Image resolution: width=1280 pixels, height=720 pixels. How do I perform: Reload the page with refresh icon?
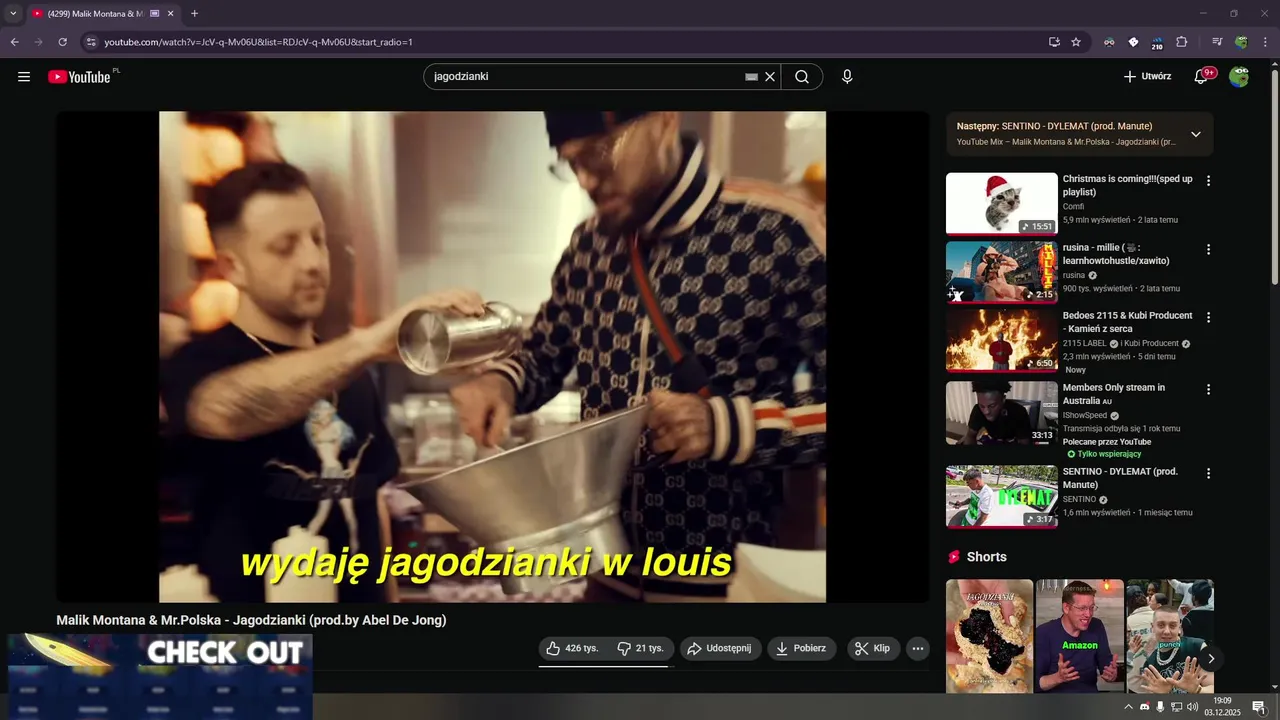point(62,42)
